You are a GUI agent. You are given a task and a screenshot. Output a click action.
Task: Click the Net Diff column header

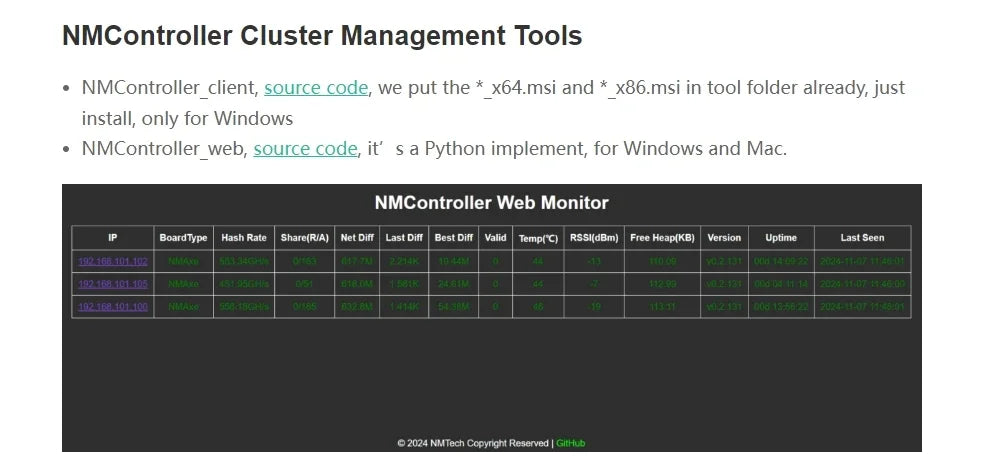357,238
